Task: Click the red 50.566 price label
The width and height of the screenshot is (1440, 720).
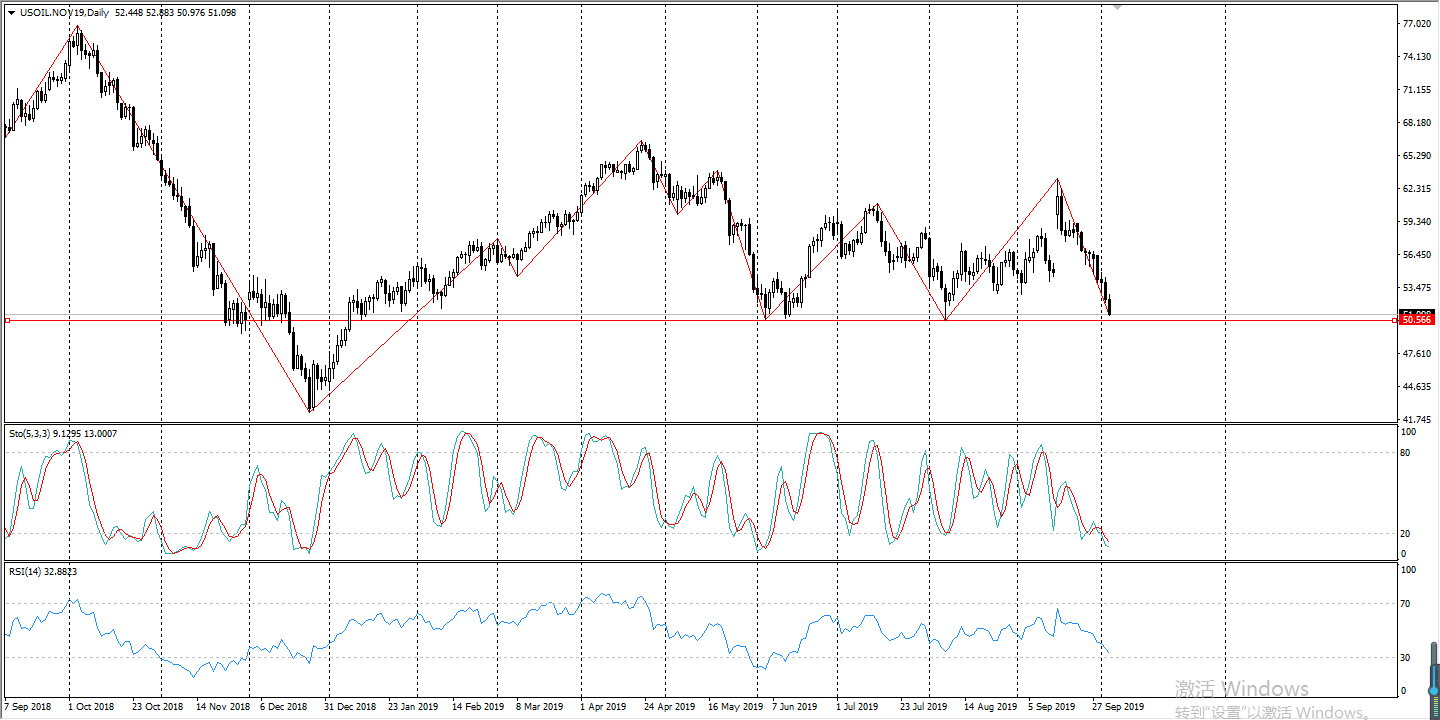Action: tap(1417, 320)
